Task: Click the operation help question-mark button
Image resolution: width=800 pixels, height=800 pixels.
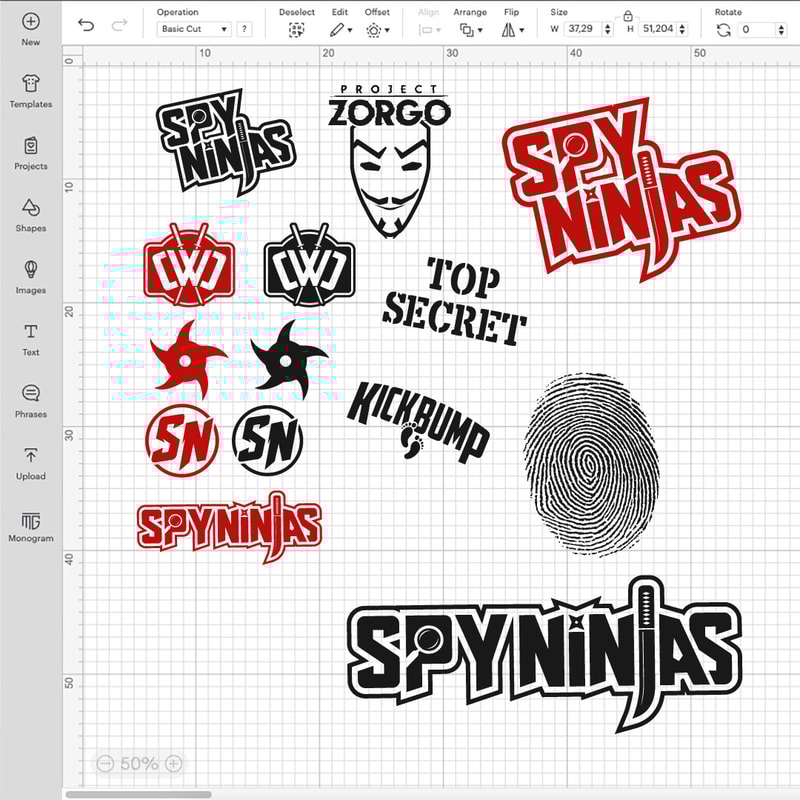Action: pyautogui.click(x=244, y=30)
